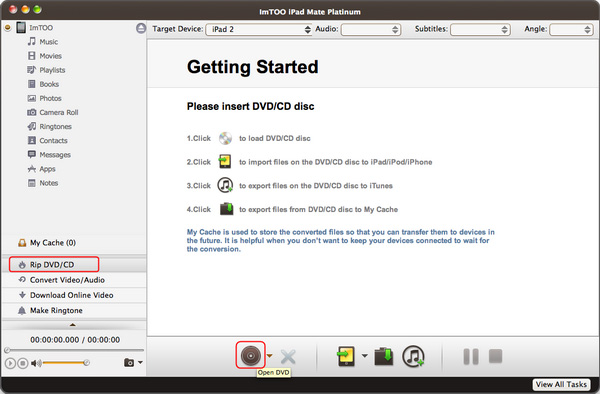Select Download Online Video option

pyautogui.click(x=74, y=295)
